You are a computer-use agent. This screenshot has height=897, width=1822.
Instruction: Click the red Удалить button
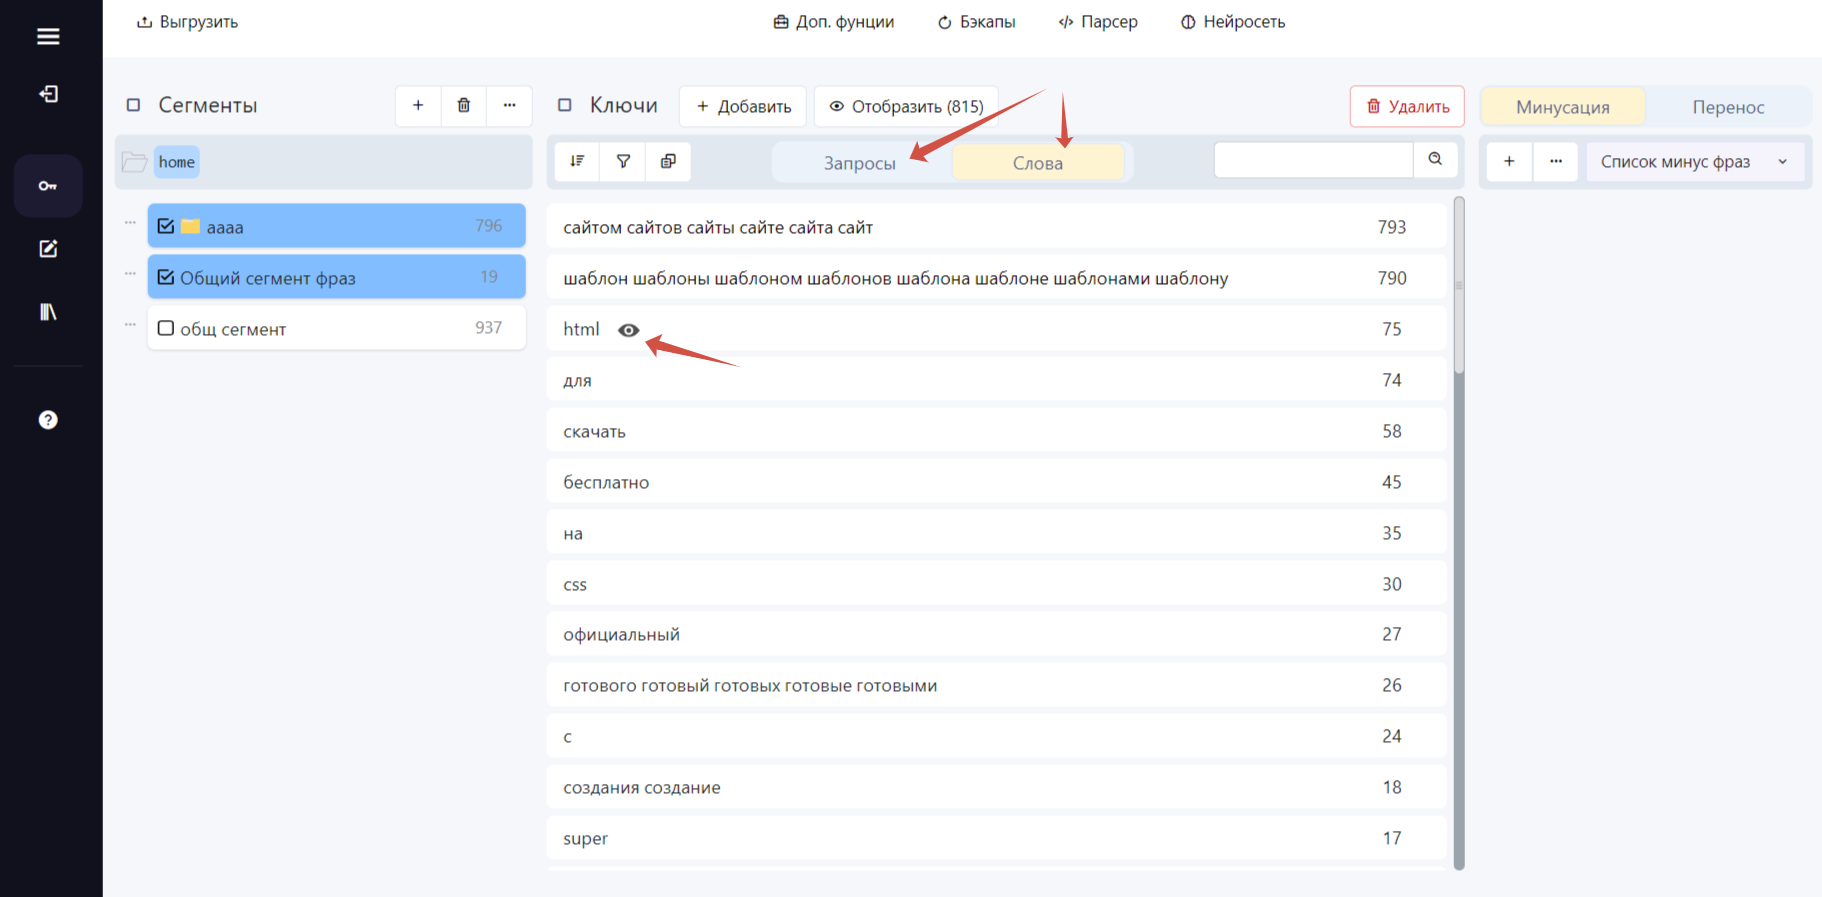(x=1407, y=106)
